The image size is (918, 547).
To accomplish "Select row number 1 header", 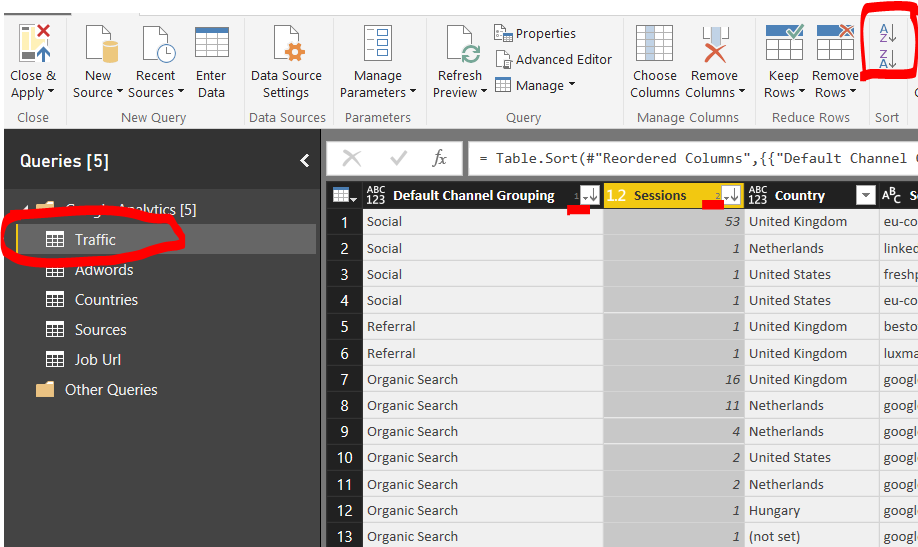I will click(344, 223).
